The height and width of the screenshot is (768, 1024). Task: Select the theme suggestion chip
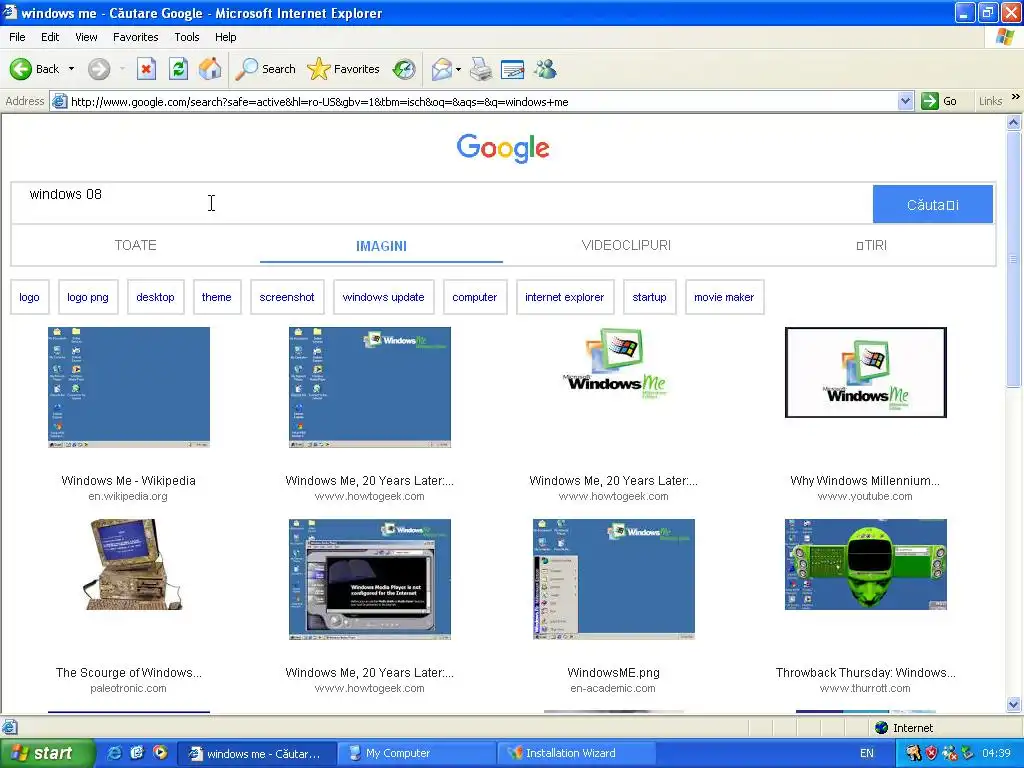217,297
